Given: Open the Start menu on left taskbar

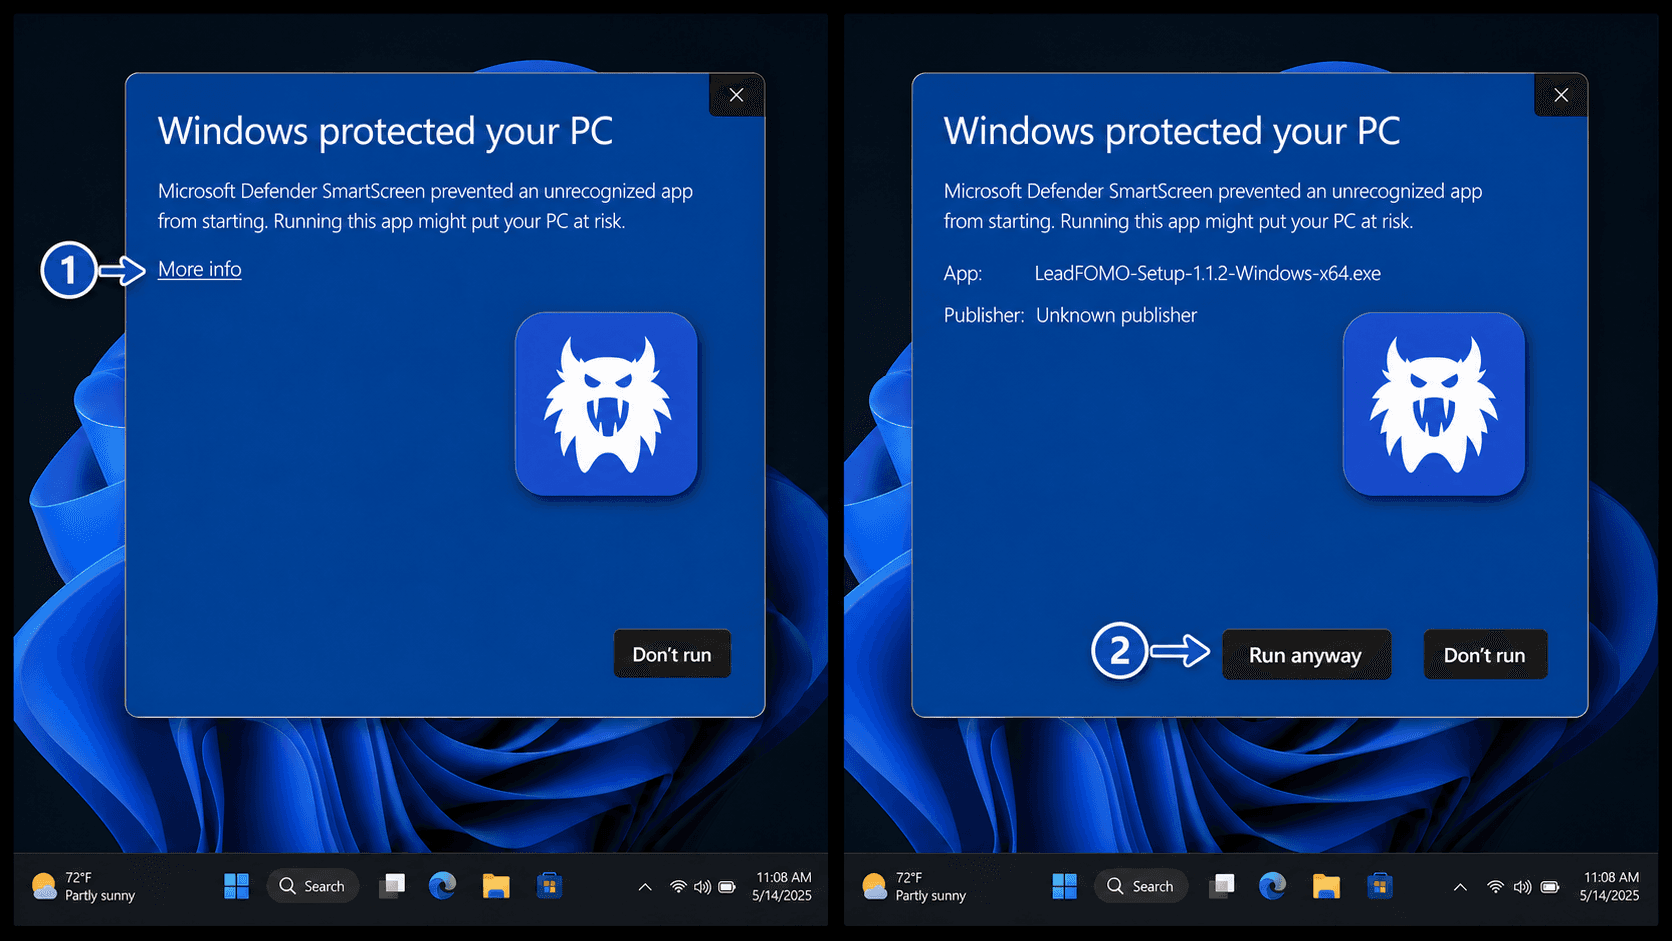Looking at the screenshot, I should click(x=237, y=886).
